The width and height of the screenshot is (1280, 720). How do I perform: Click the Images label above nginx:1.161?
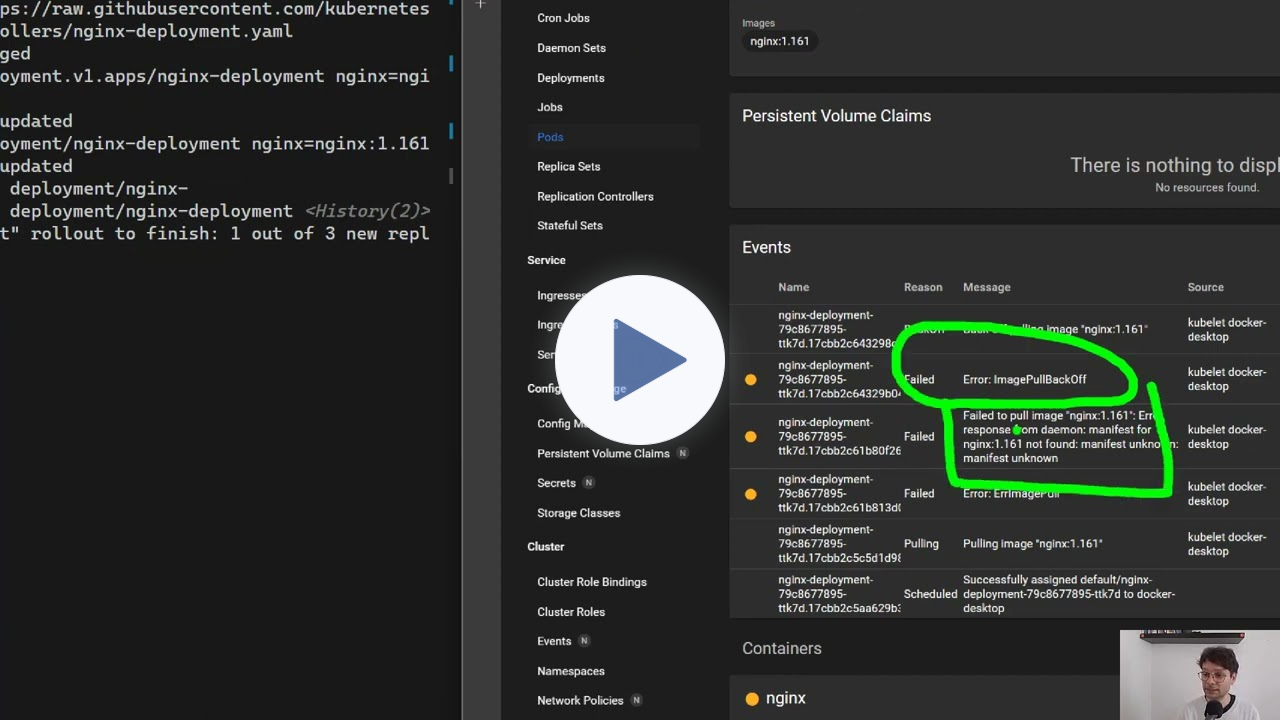758,23
